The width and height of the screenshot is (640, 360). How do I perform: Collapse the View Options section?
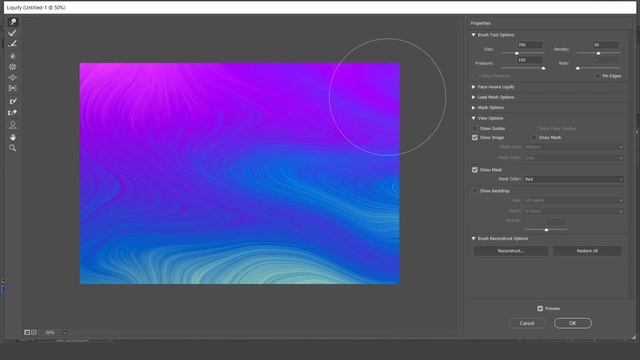473,118
